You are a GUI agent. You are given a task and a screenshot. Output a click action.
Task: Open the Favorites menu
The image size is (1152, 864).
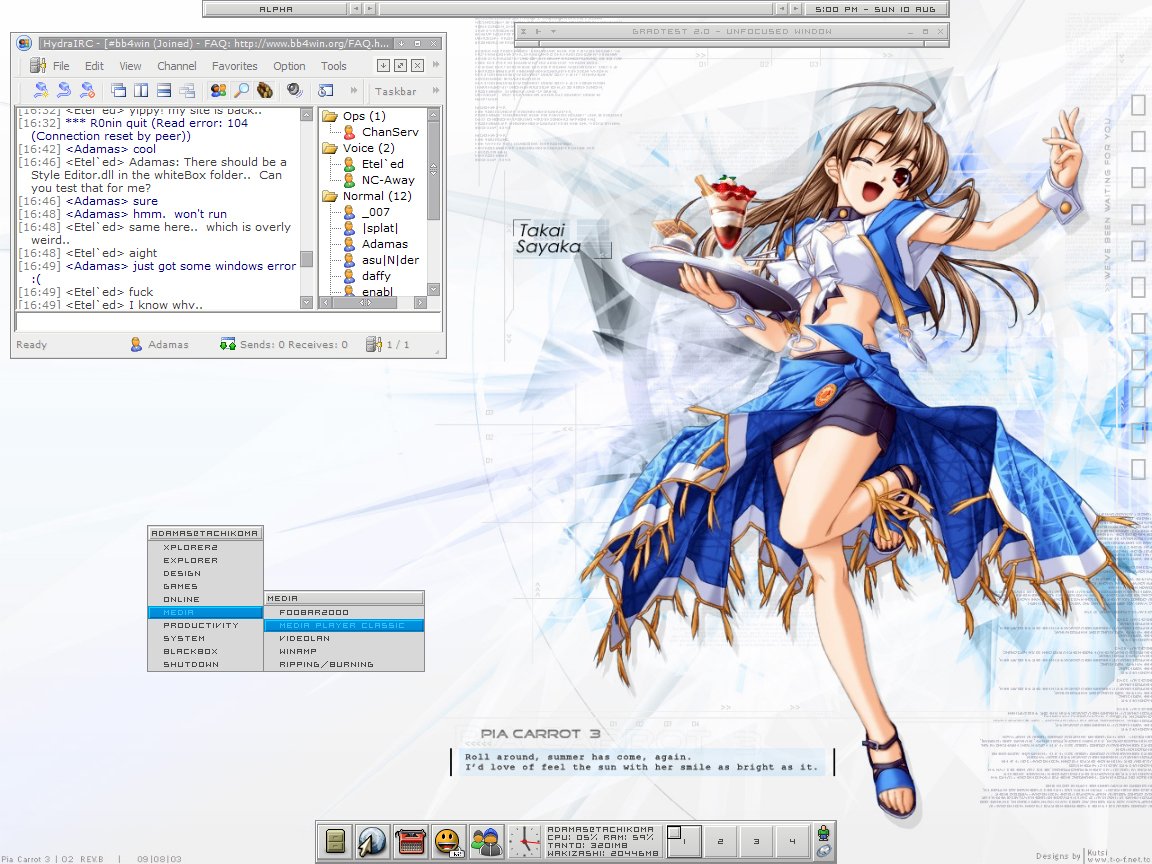pos(234,66)
